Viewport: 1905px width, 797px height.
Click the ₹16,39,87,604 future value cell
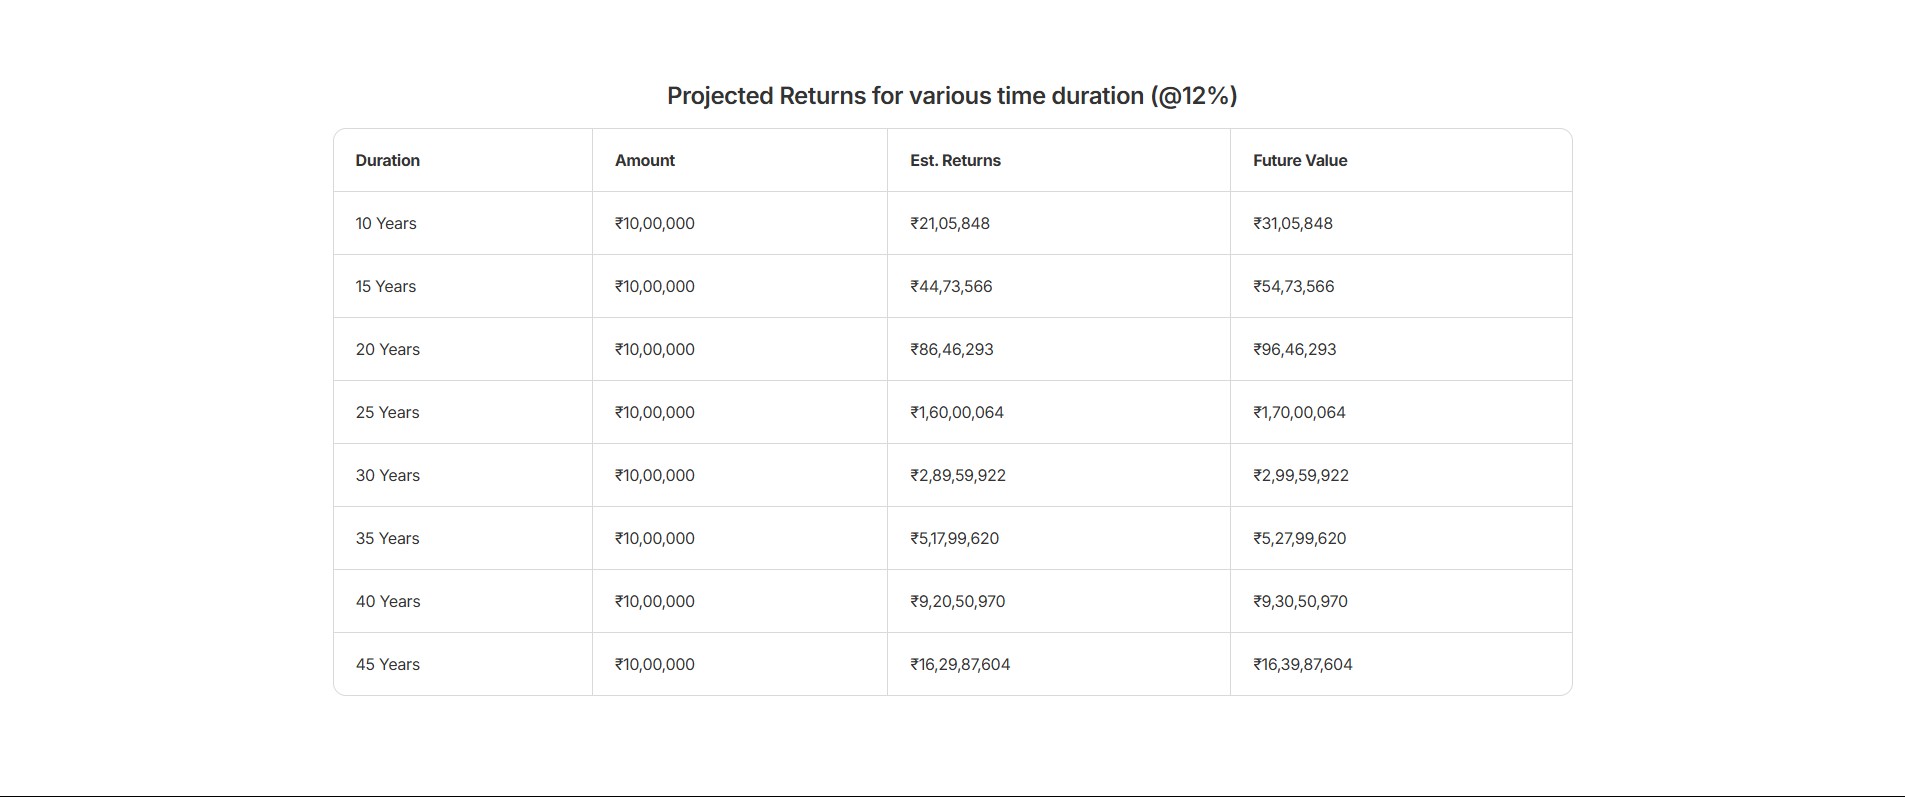pyautogui.click(x=1303, y=664)
